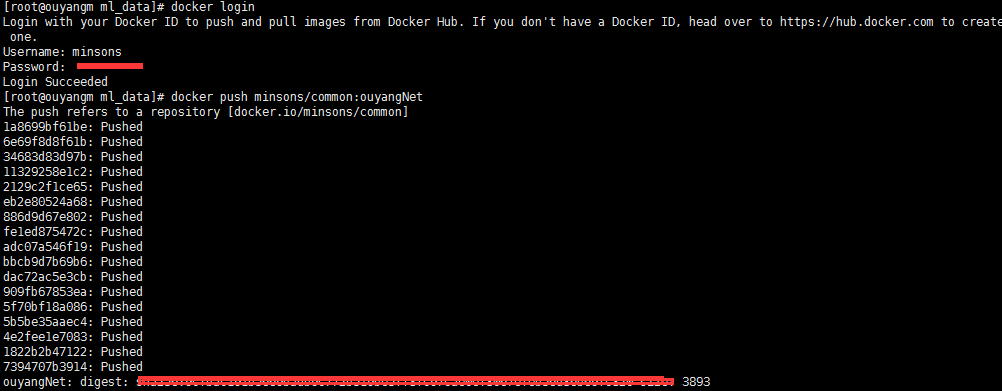
Task: Click layer ID 1a8699bf61be
Action: click(49, 126)
